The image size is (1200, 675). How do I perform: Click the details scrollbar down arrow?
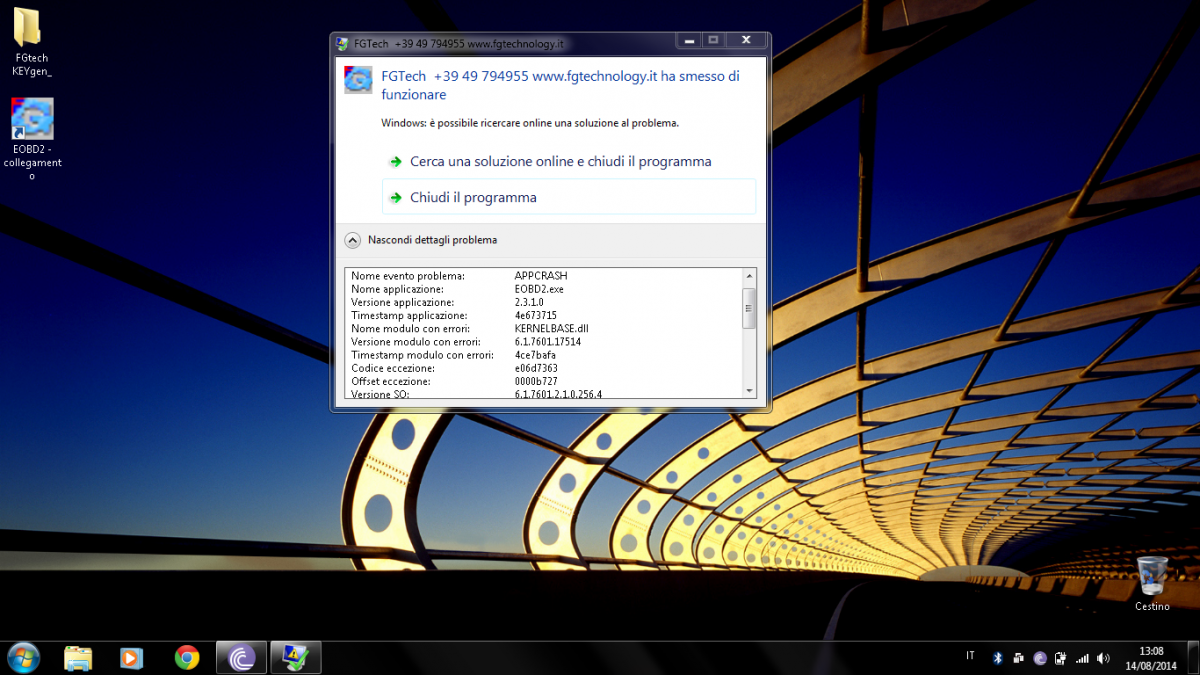pos(749,391)
